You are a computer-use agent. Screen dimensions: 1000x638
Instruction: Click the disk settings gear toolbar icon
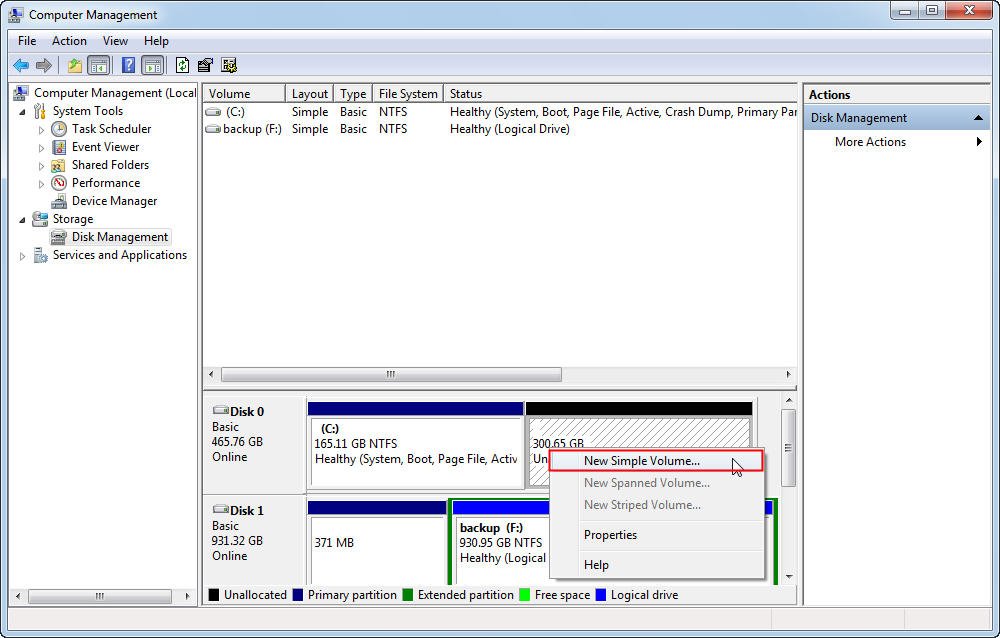(228, 65)
